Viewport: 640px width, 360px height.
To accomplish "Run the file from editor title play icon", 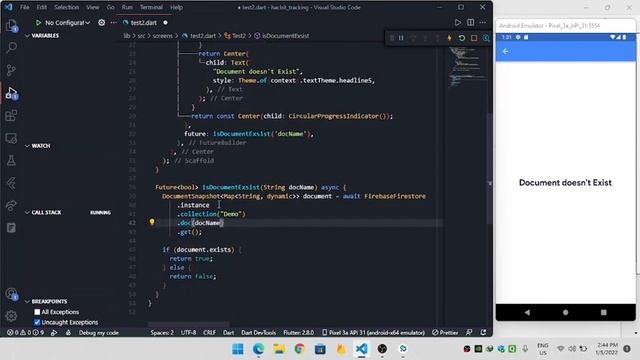I will click(458, 22).
